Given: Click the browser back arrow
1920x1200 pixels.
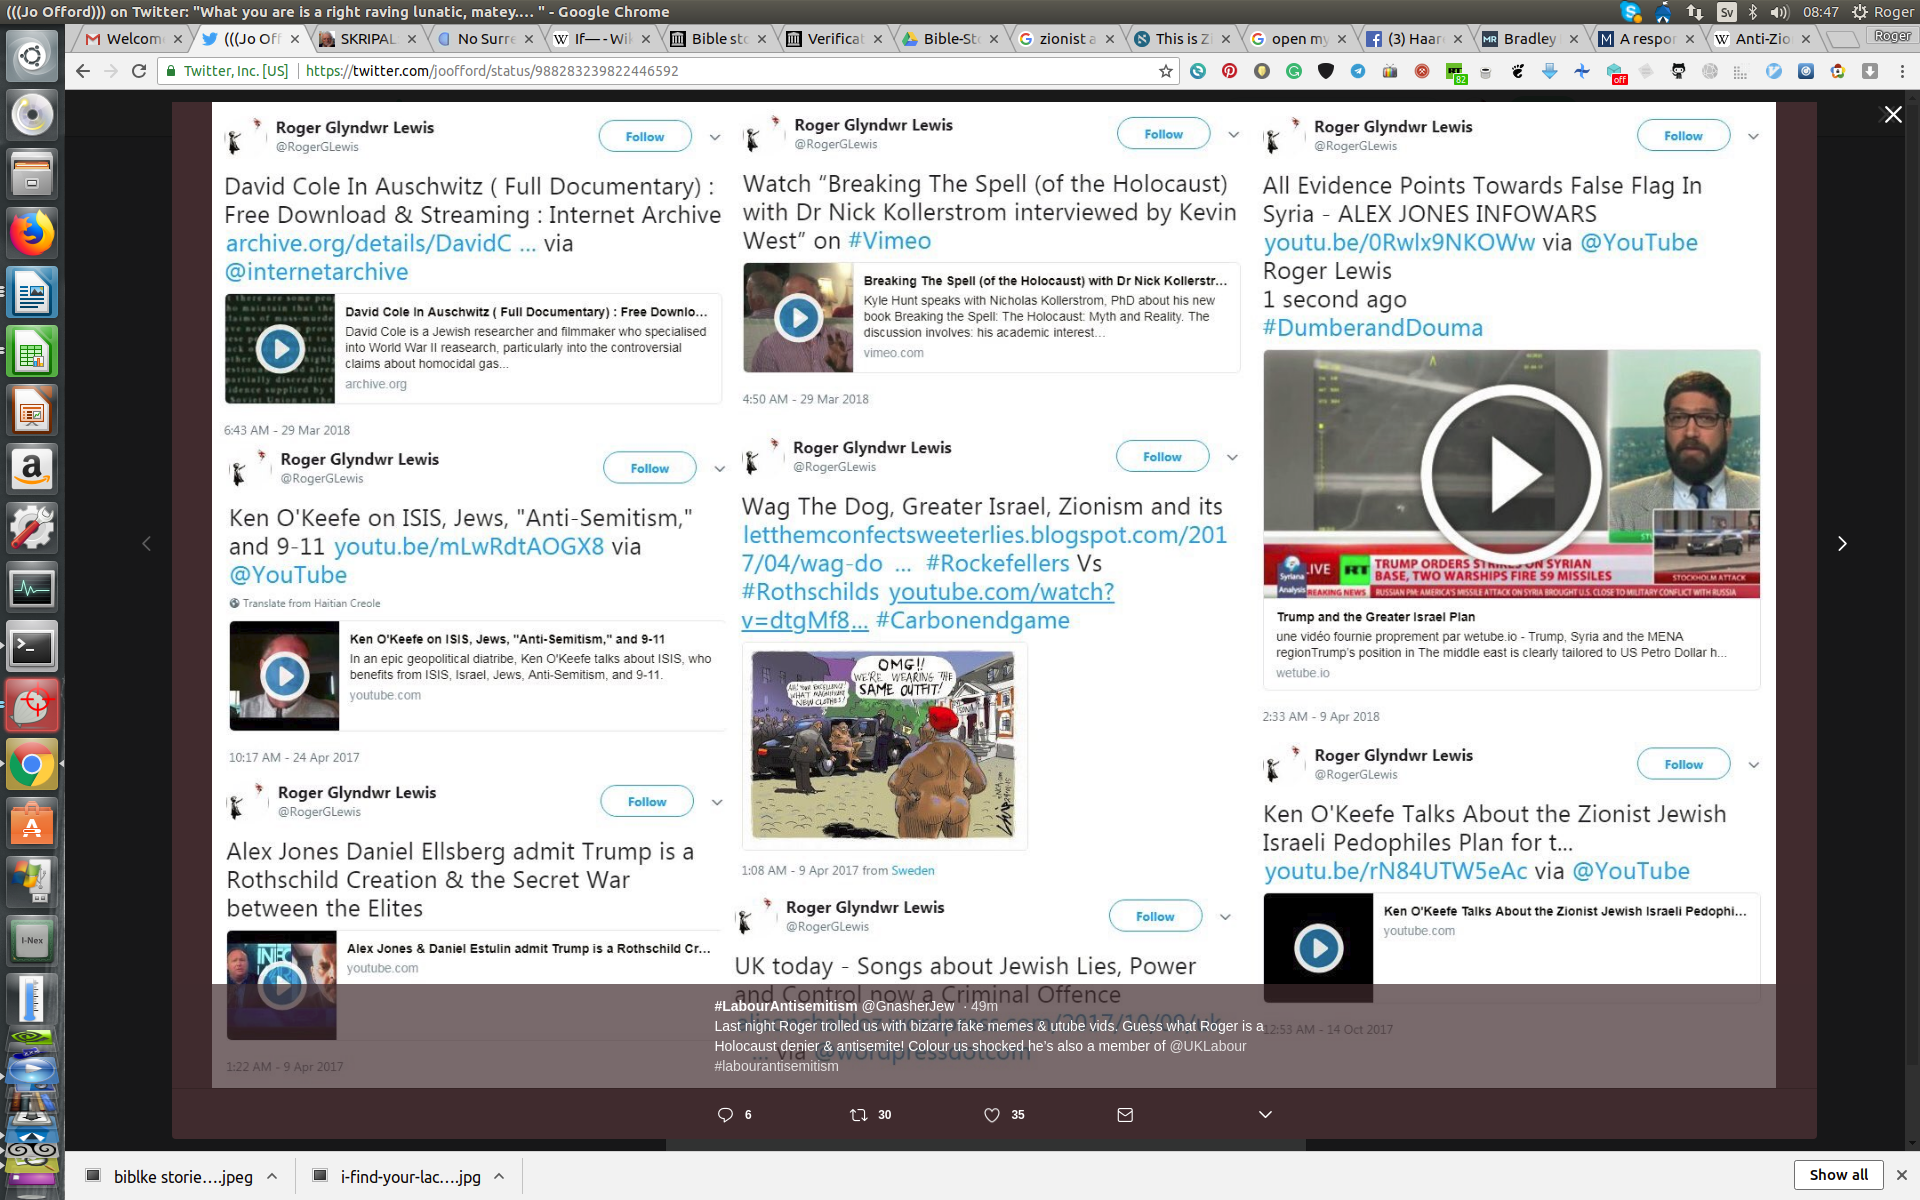Looking at the screenshot, I should (x=83, y=71).
